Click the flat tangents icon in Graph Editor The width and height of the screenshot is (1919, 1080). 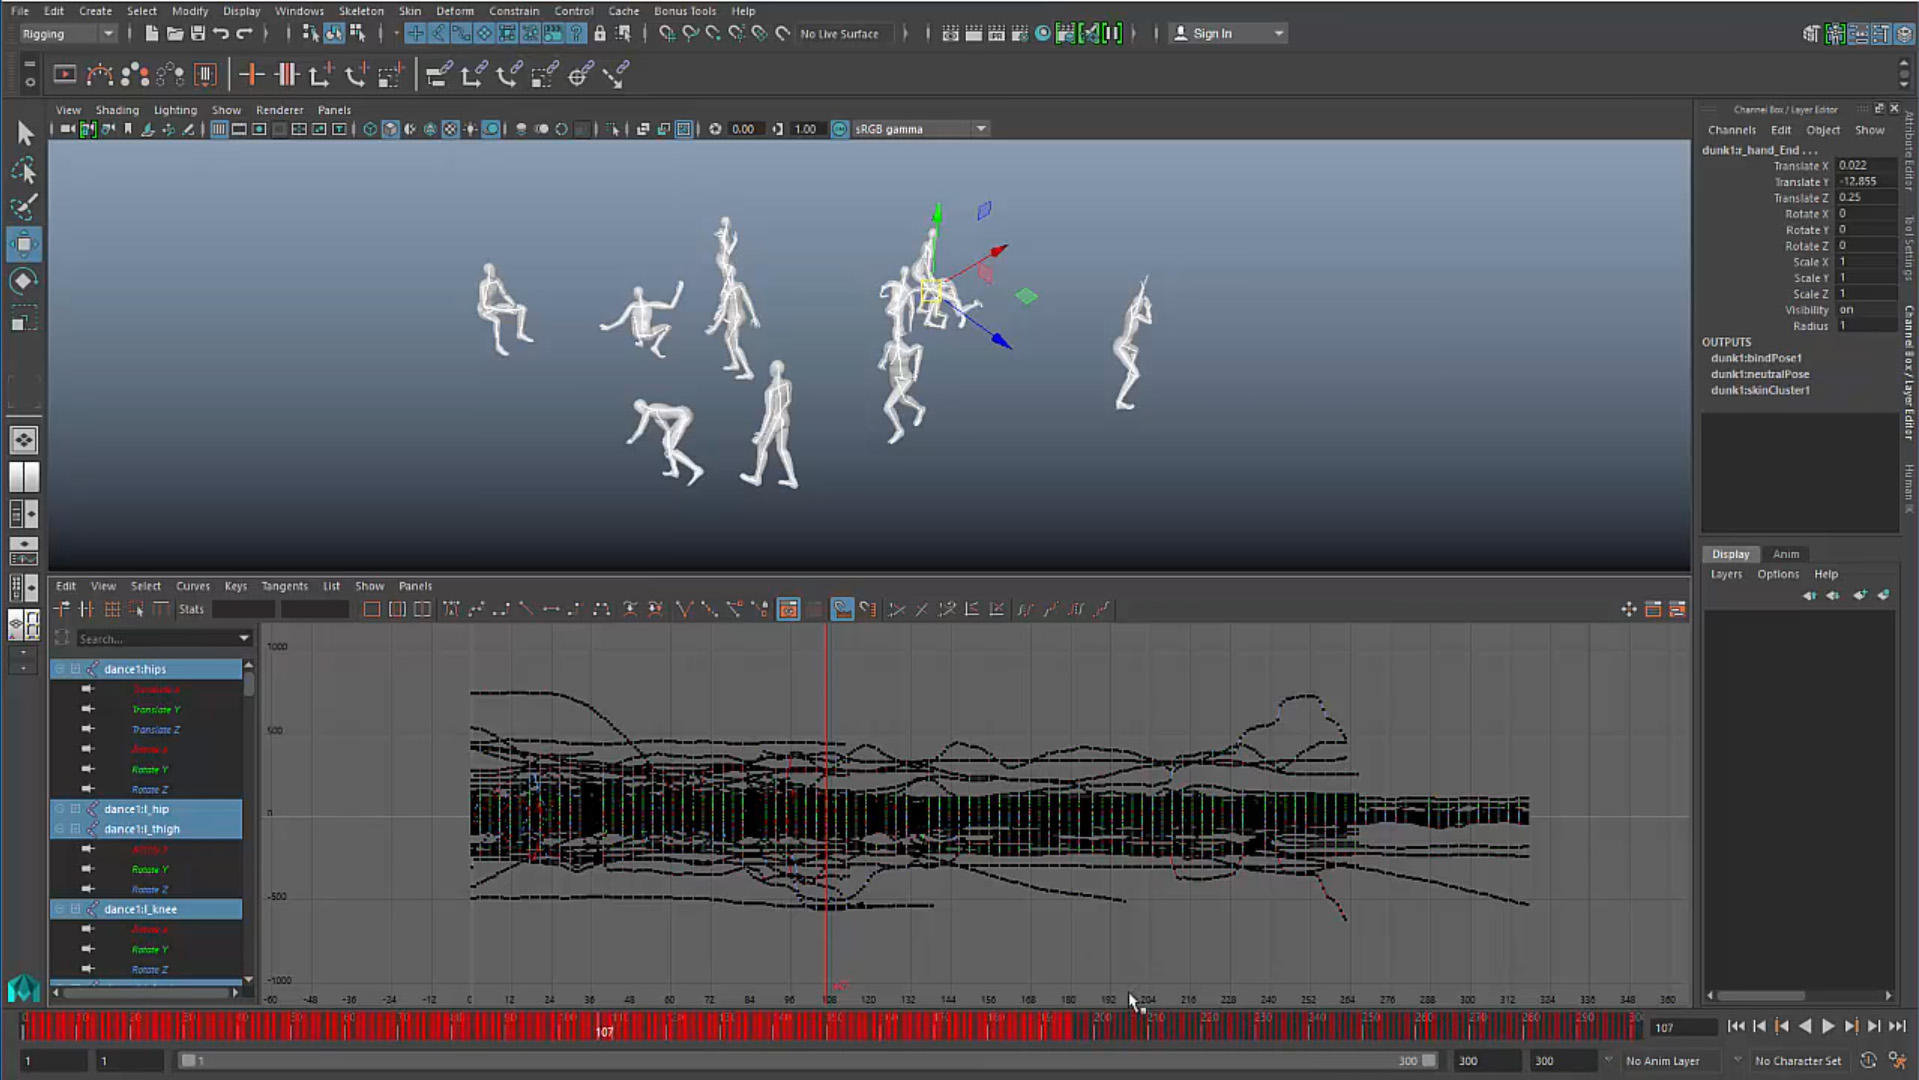click(551, 609)
